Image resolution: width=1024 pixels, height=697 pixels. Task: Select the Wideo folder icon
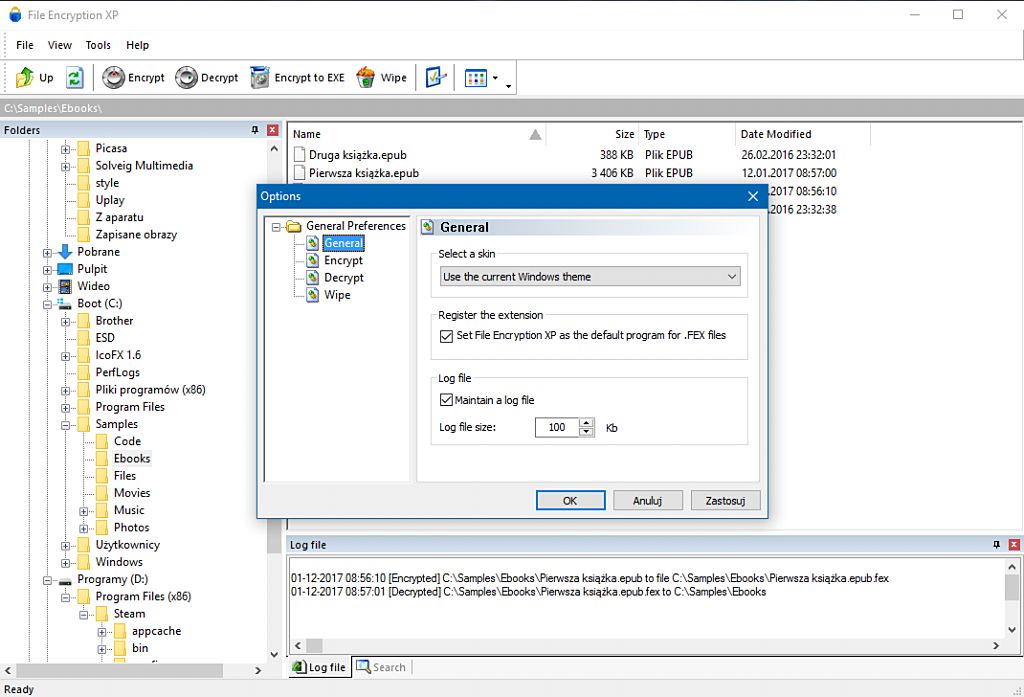(x=65, y=286)
